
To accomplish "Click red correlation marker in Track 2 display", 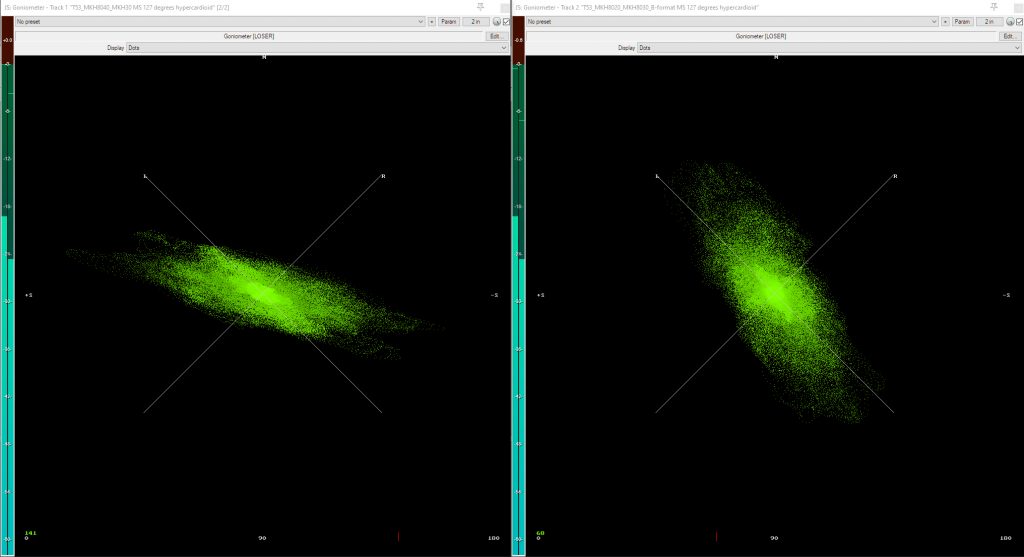I will pyautogui.click(x=716, y=536).
